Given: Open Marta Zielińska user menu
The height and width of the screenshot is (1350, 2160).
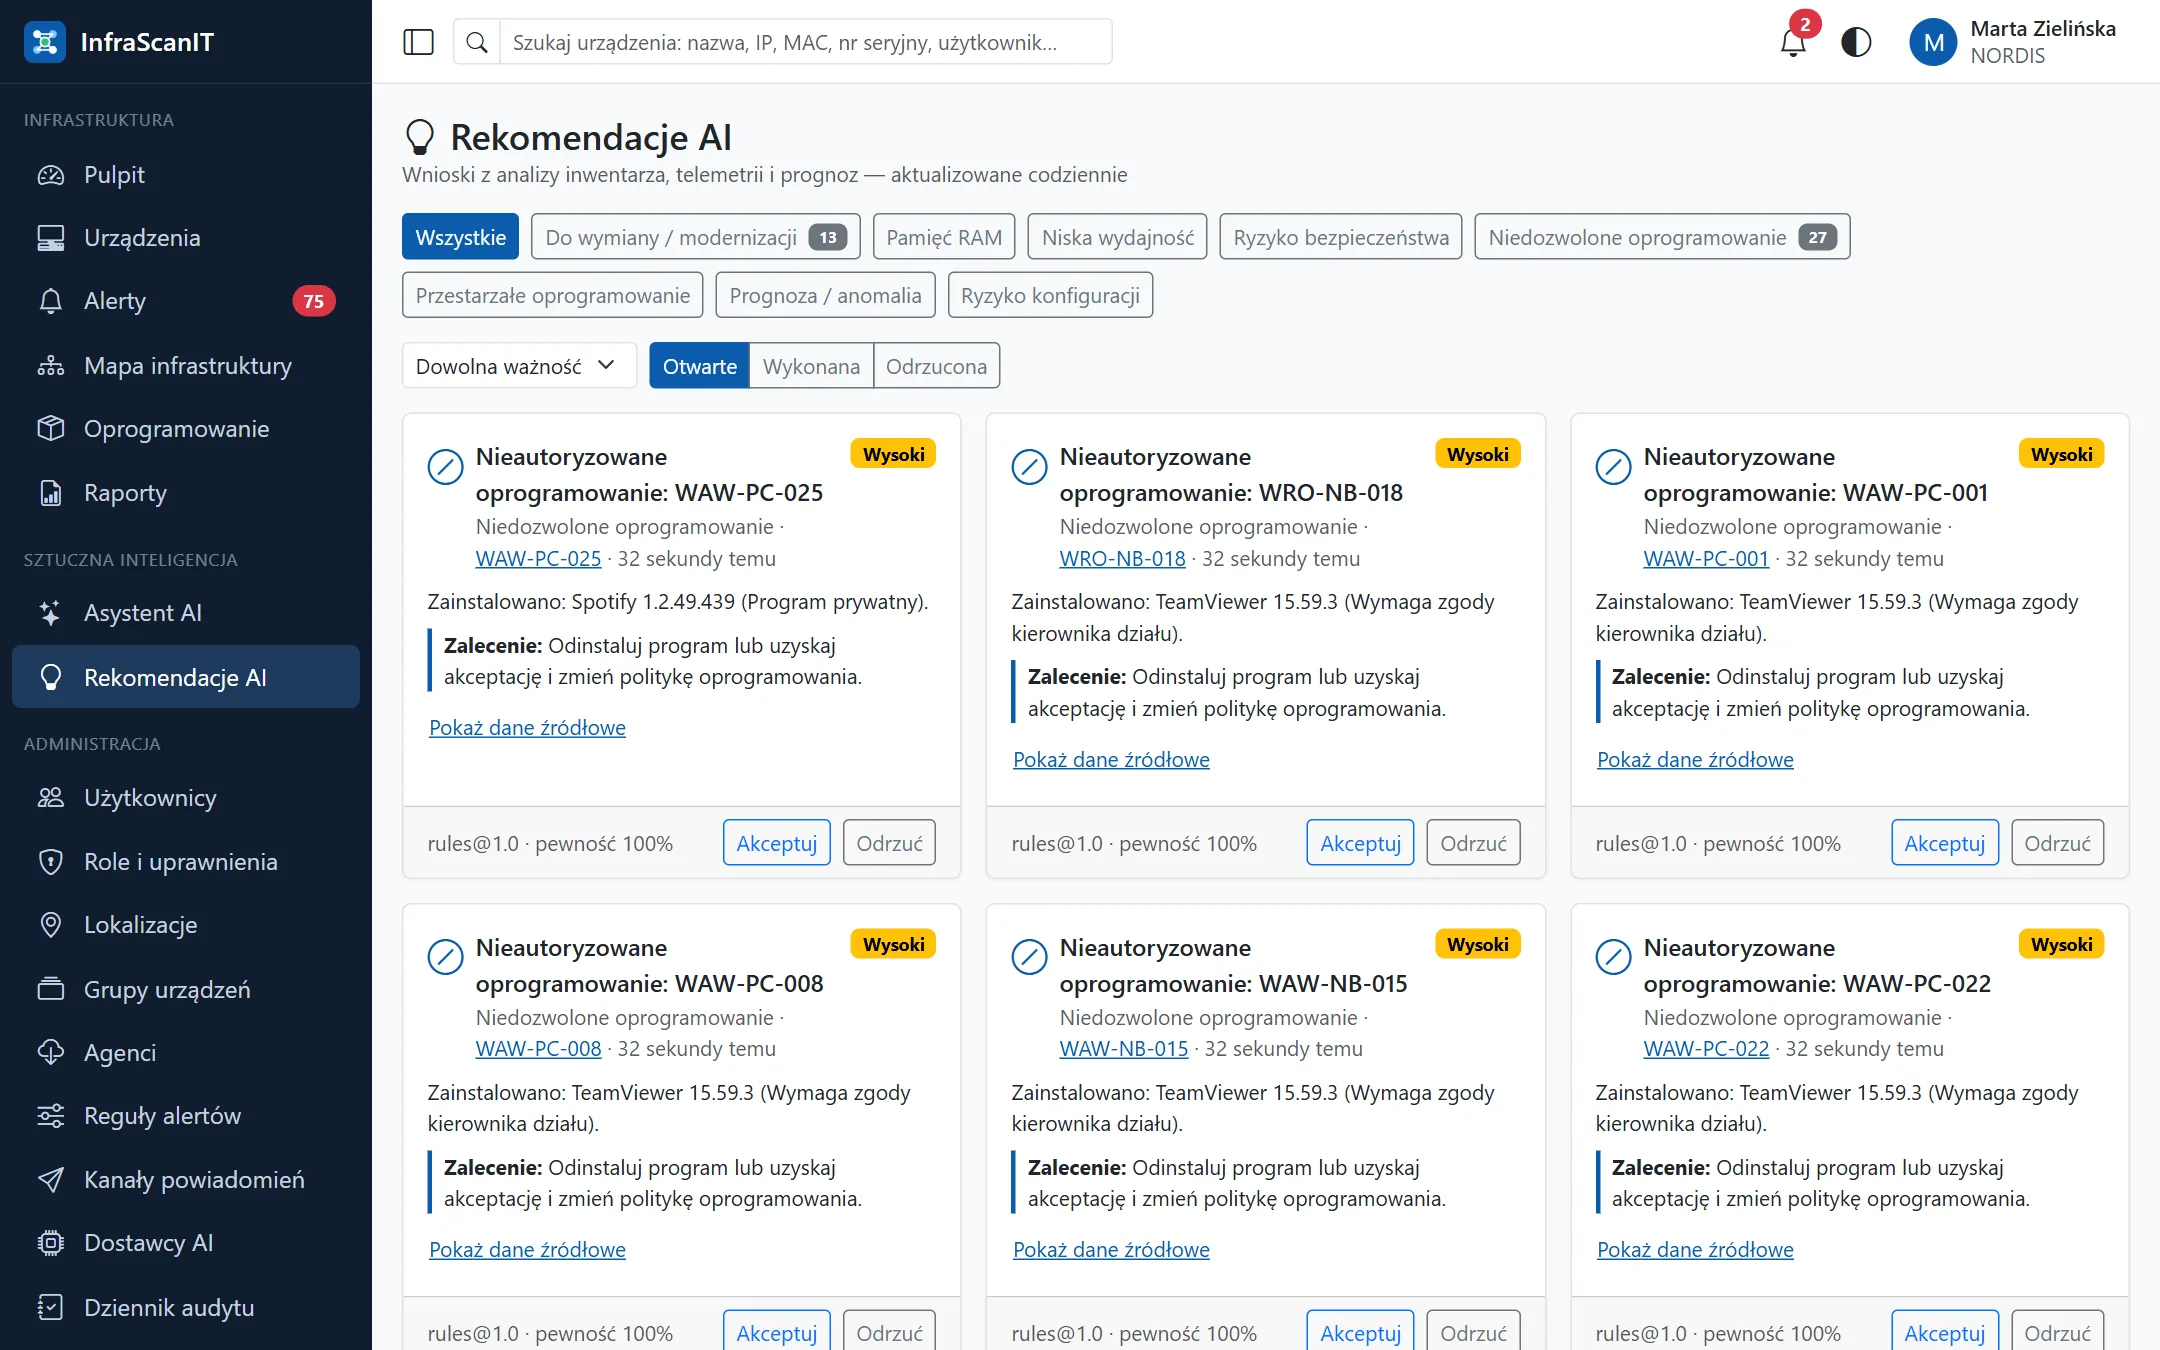Looking at the screenshot, I should click(x=2013, y=42).
